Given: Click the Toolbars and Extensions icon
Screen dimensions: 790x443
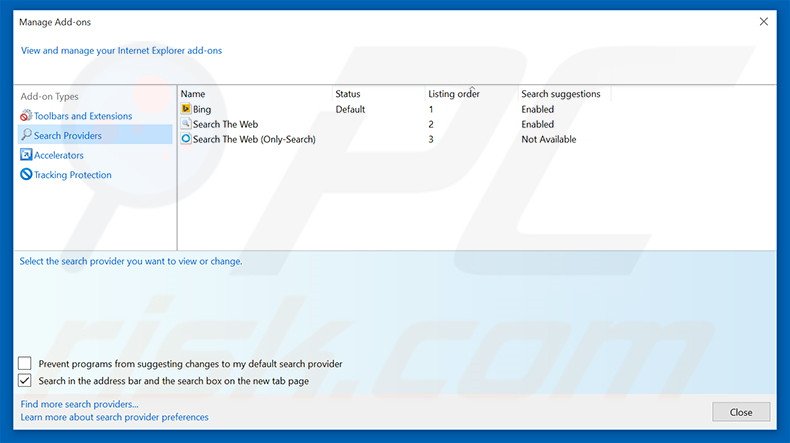Looking at the screenshot, I should [x=26, y=115].
